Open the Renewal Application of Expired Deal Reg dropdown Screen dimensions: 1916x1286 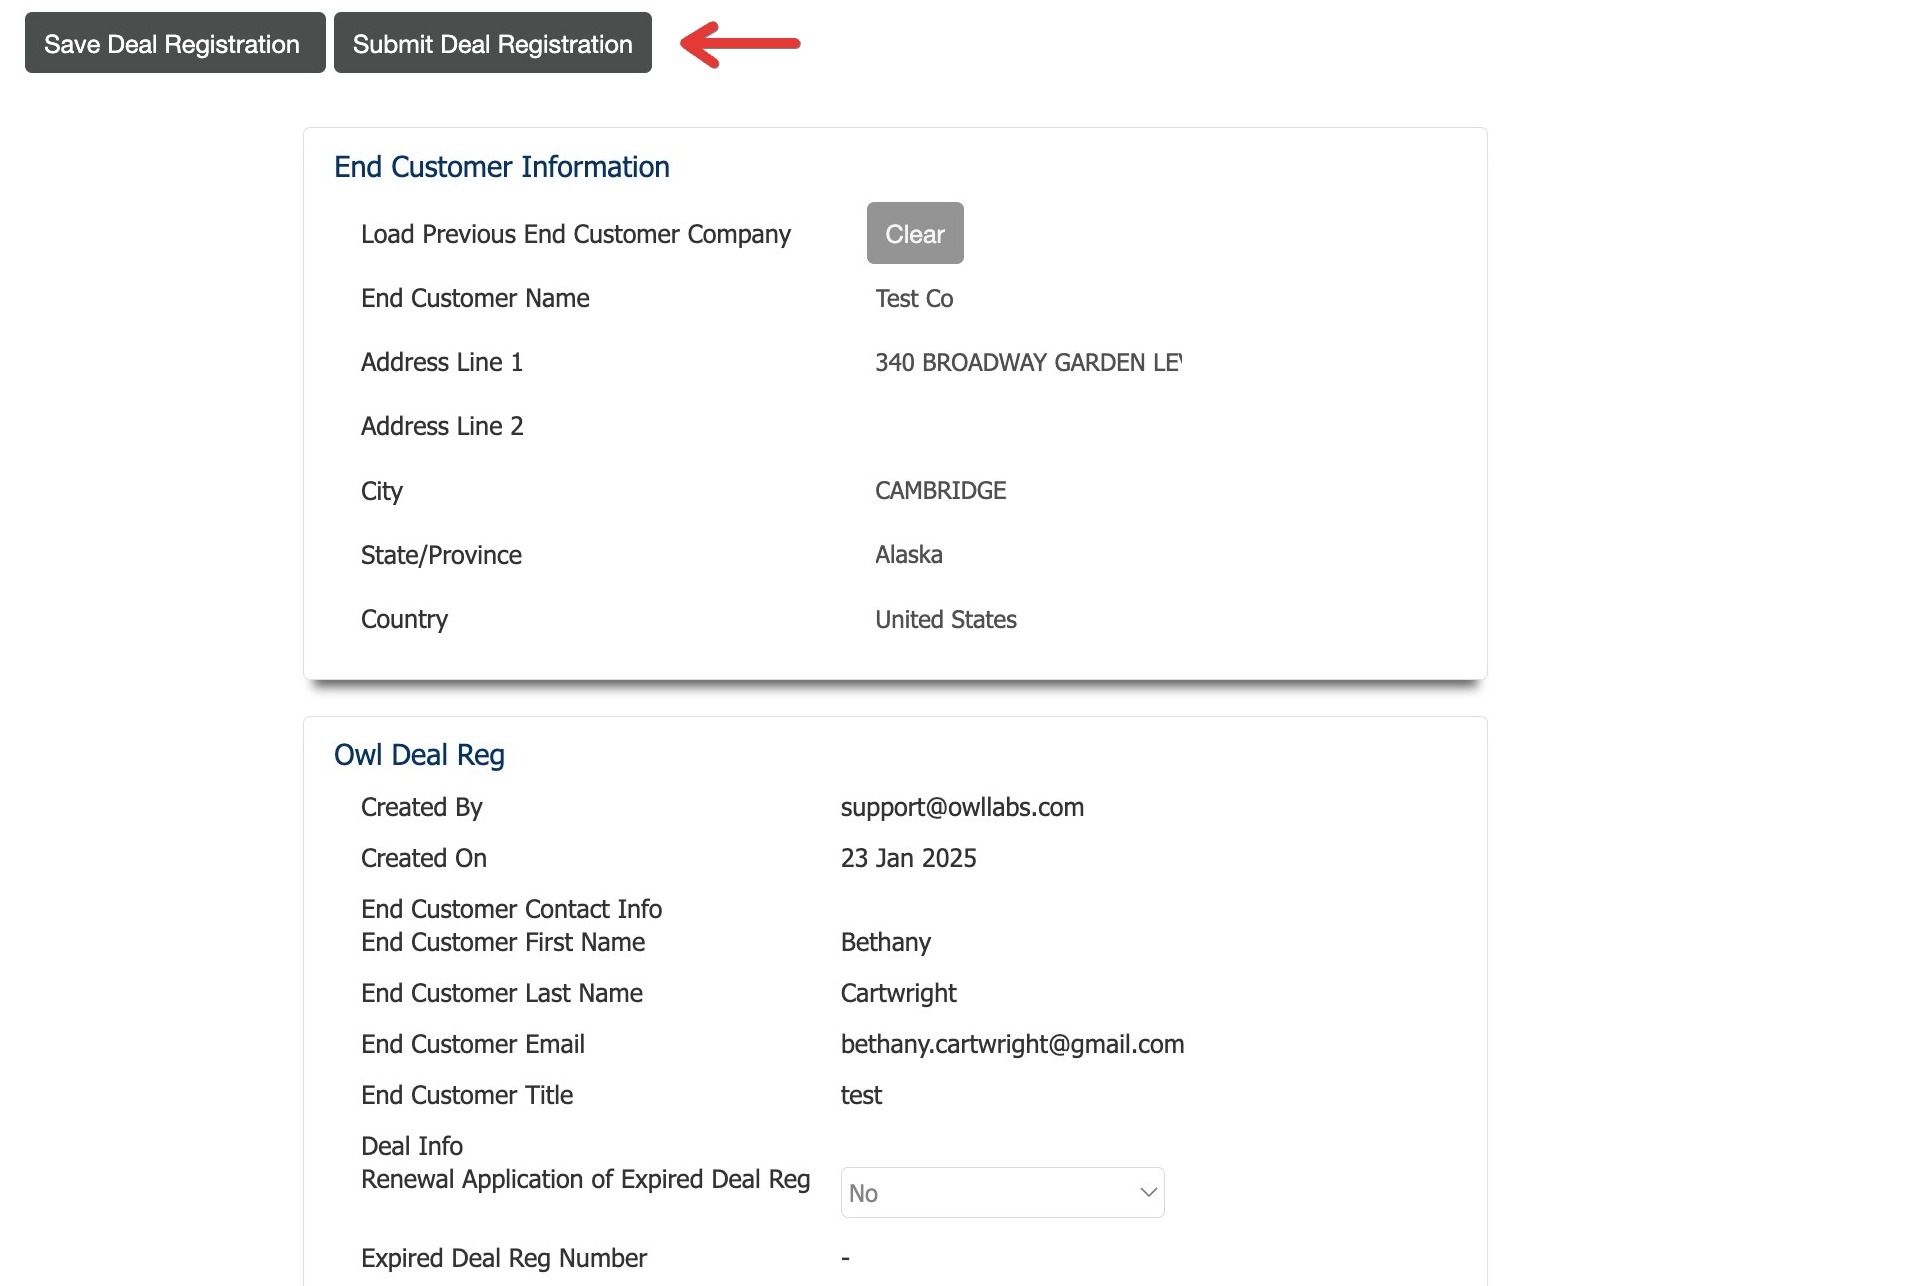(x=1003, y=1192)
